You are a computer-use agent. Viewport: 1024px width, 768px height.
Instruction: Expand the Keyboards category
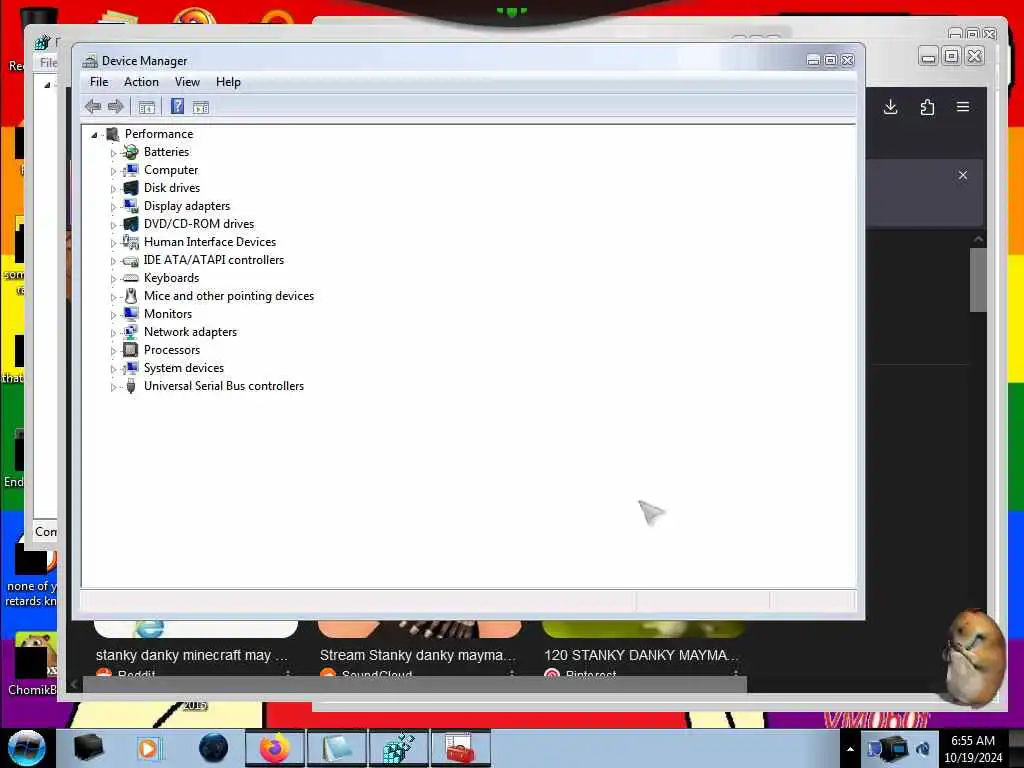[x=113, y=279]
